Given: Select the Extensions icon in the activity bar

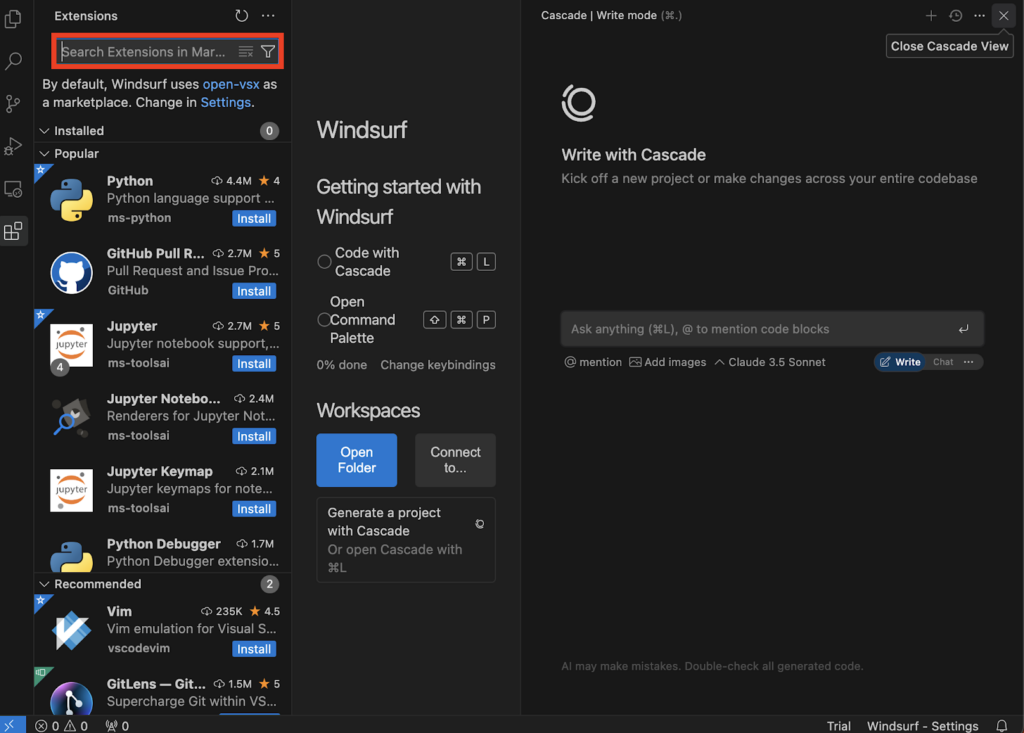Looking at the screenshot, I should point(13,231).
